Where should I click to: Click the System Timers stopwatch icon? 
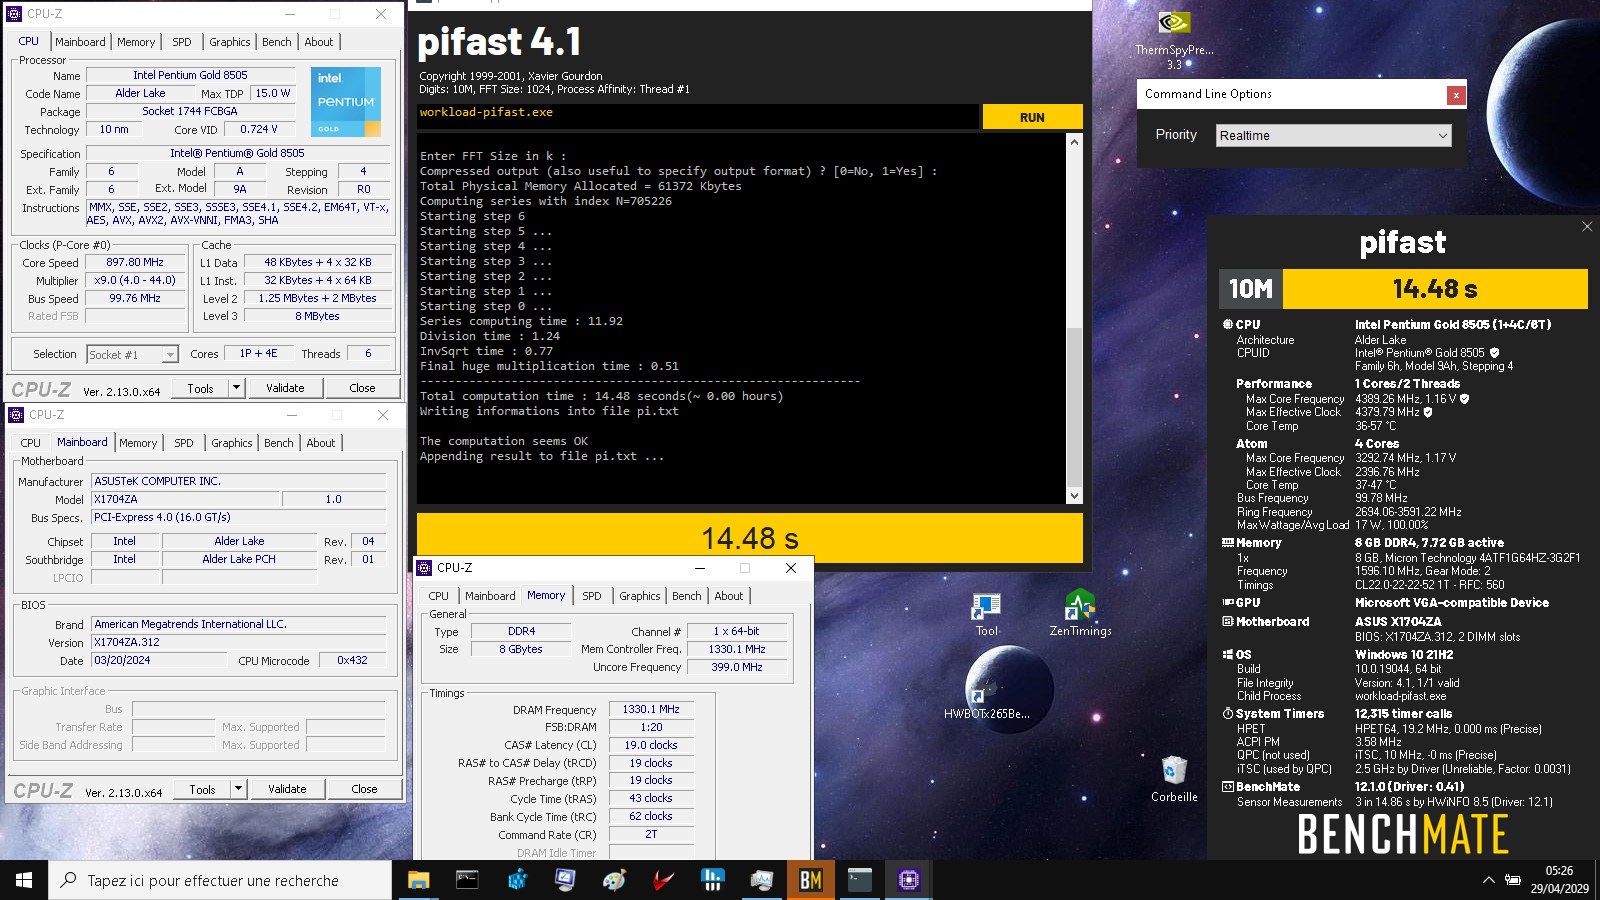click(1228, 714)
